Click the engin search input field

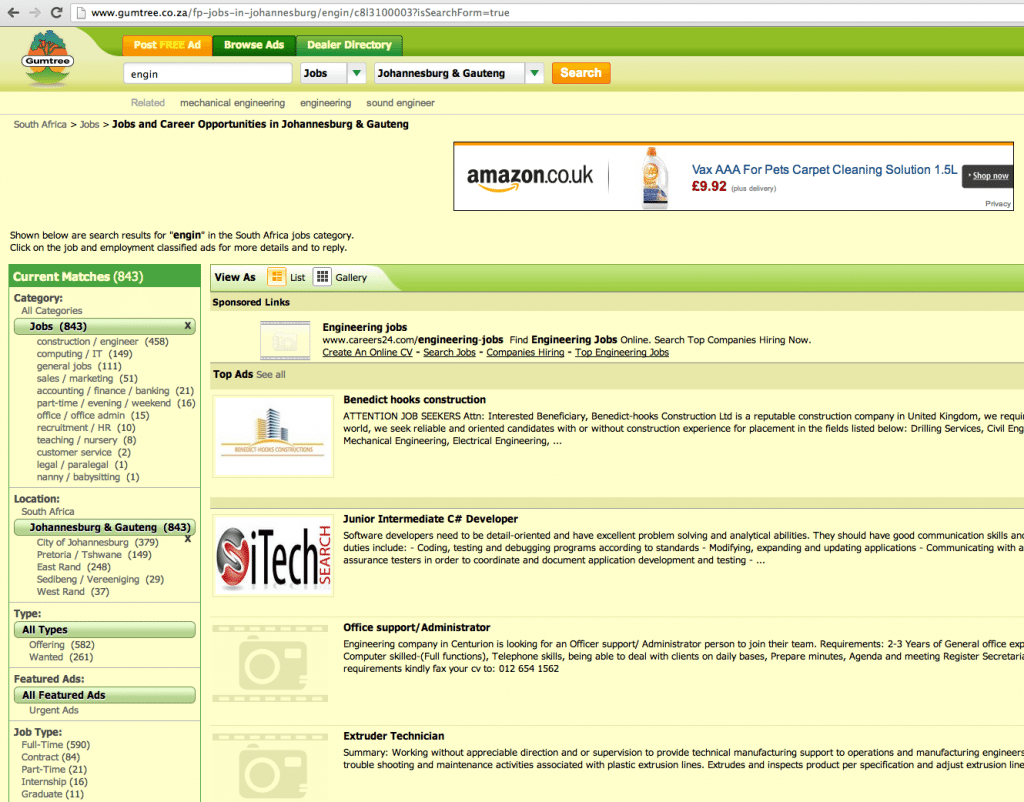[x=207, y=74]
